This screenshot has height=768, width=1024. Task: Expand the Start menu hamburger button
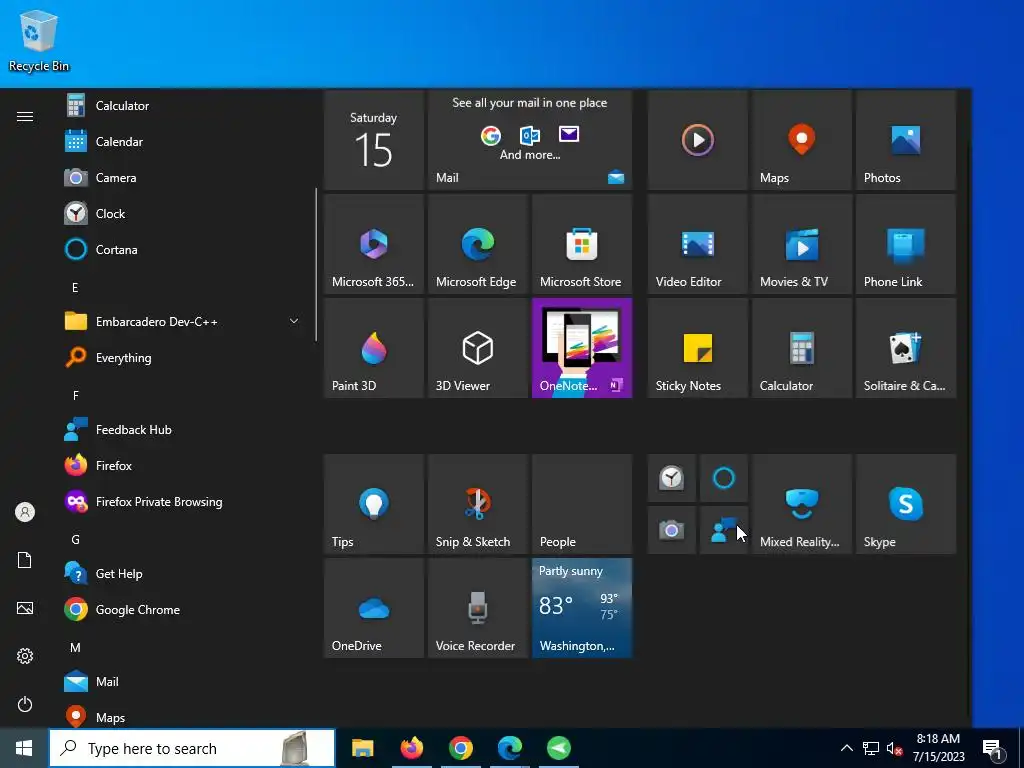25,117
